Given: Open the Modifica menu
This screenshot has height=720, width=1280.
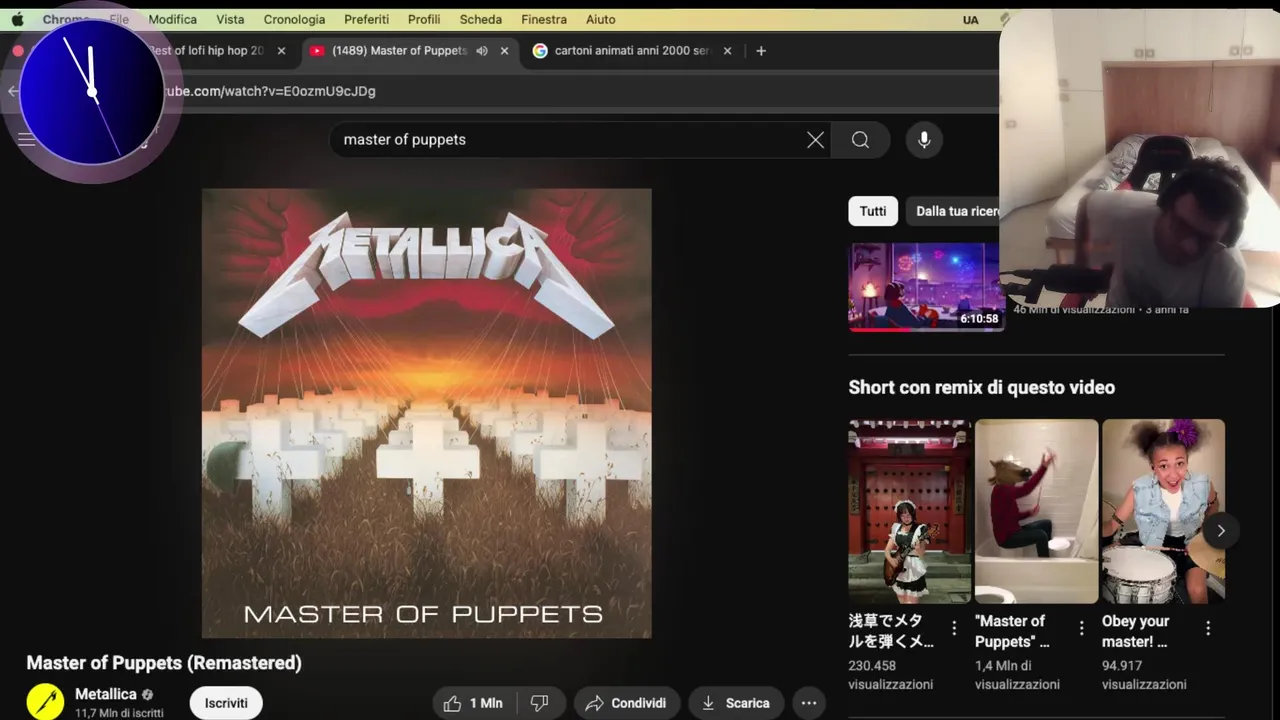Looking at the screenshot, I should [173, 19].
